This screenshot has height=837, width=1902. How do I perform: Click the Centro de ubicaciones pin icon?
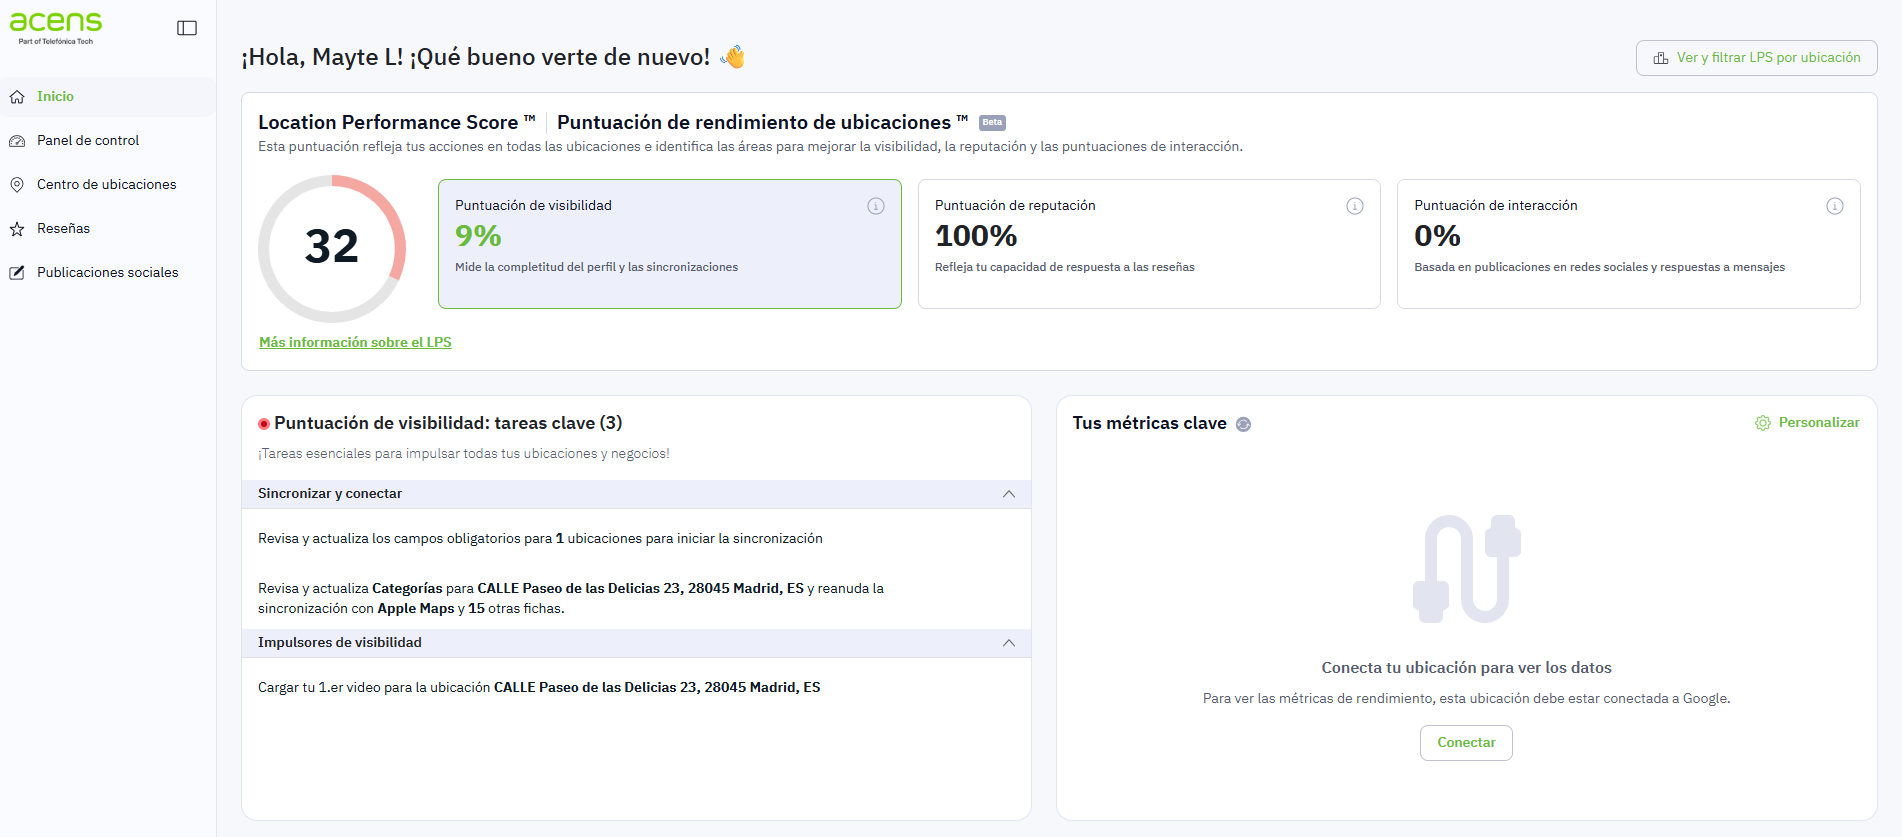click(17, 185)
